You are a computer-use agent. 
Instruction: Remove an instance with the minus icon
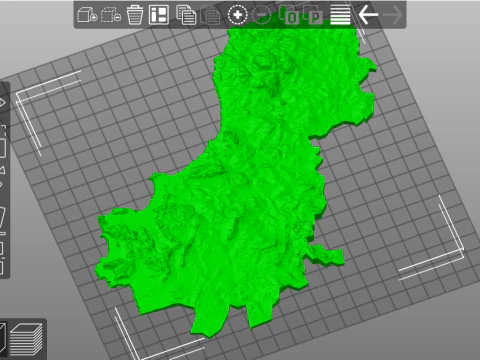(261, 15)
